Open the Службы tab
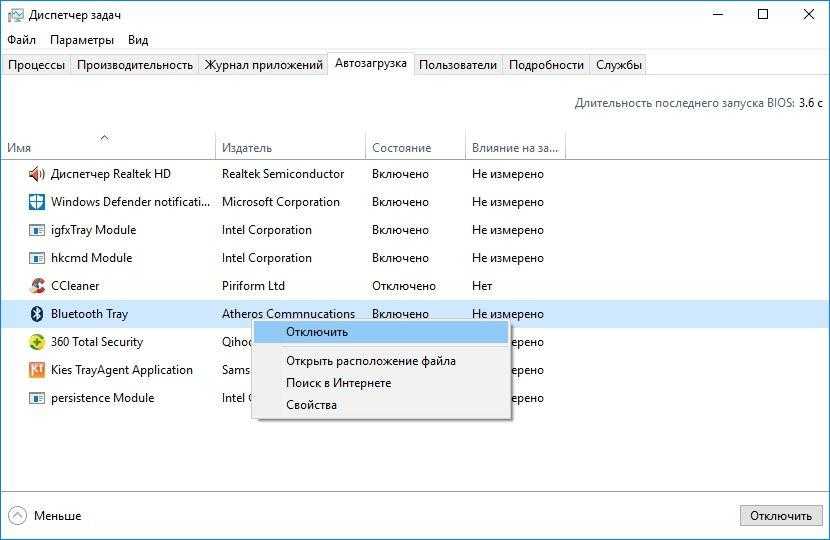 coord(619,65)
